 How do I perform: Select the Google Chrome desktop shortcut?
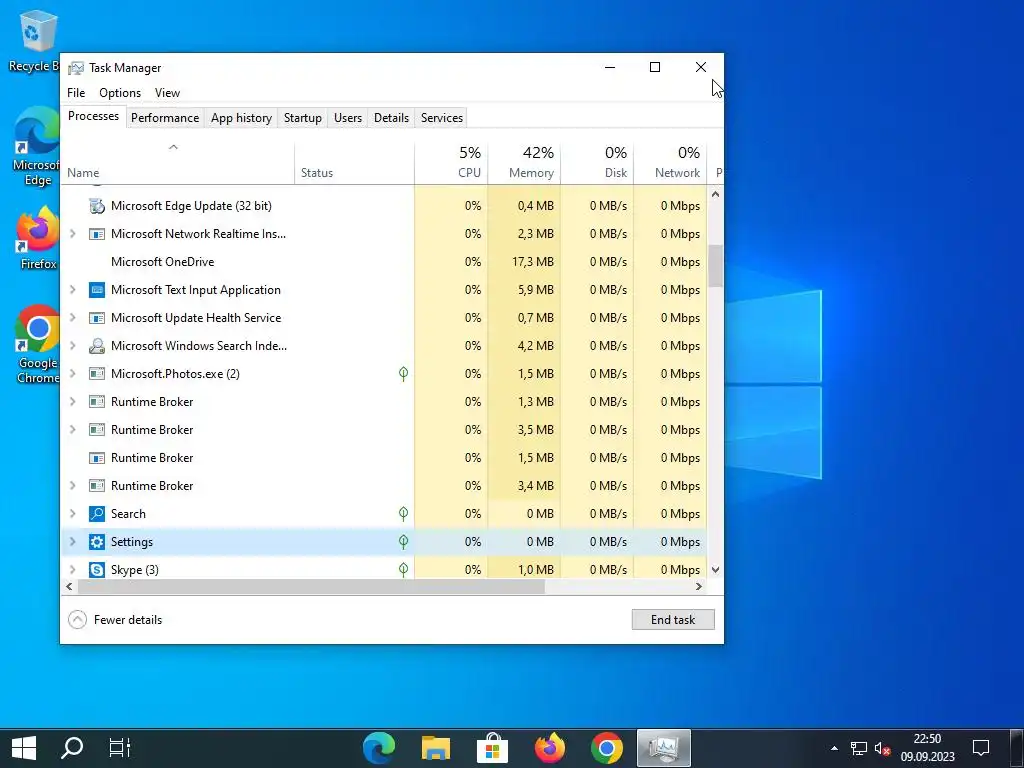[38, 344]
